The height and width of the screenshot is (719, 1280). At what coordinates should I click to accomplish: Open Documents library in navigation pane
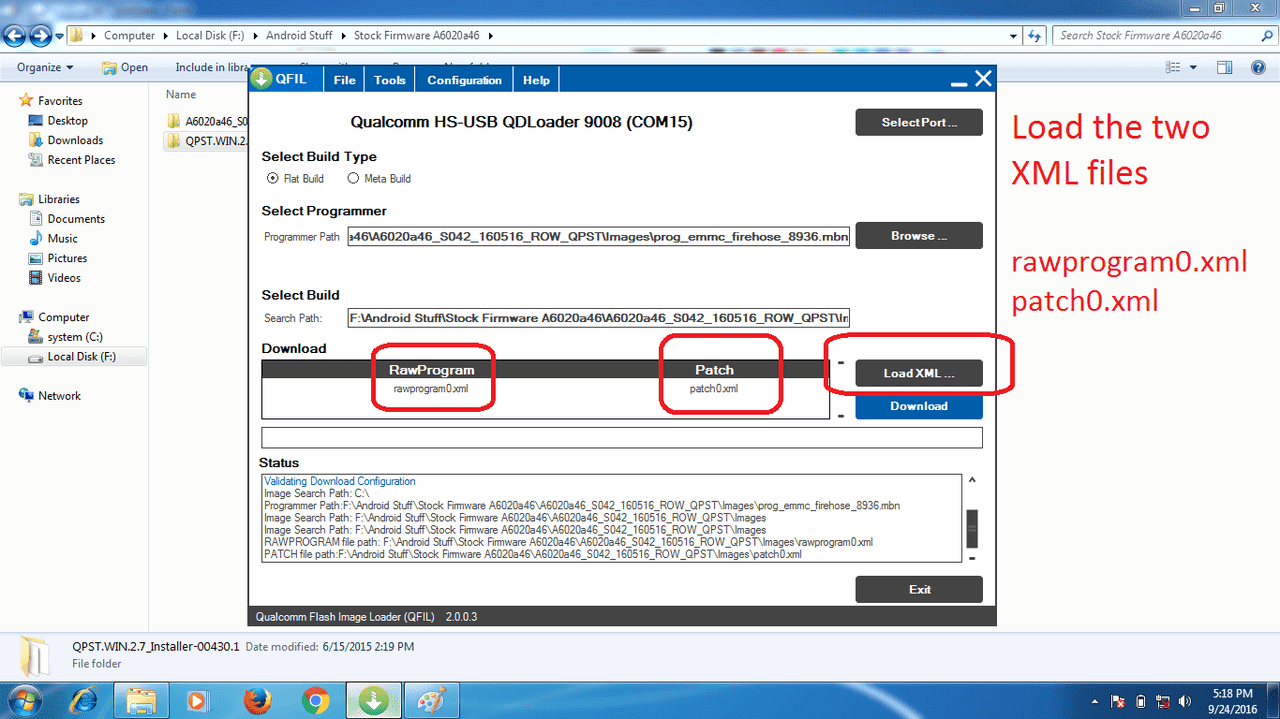(76, 219)
